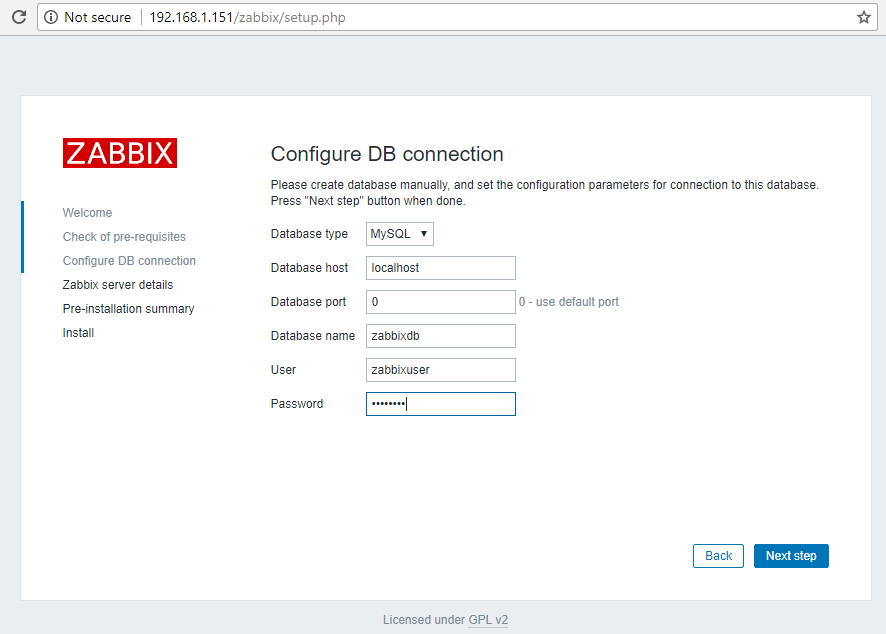This screenshot has height=634, width=886.
Task: Go to Next step
Action: pos(791,556)
